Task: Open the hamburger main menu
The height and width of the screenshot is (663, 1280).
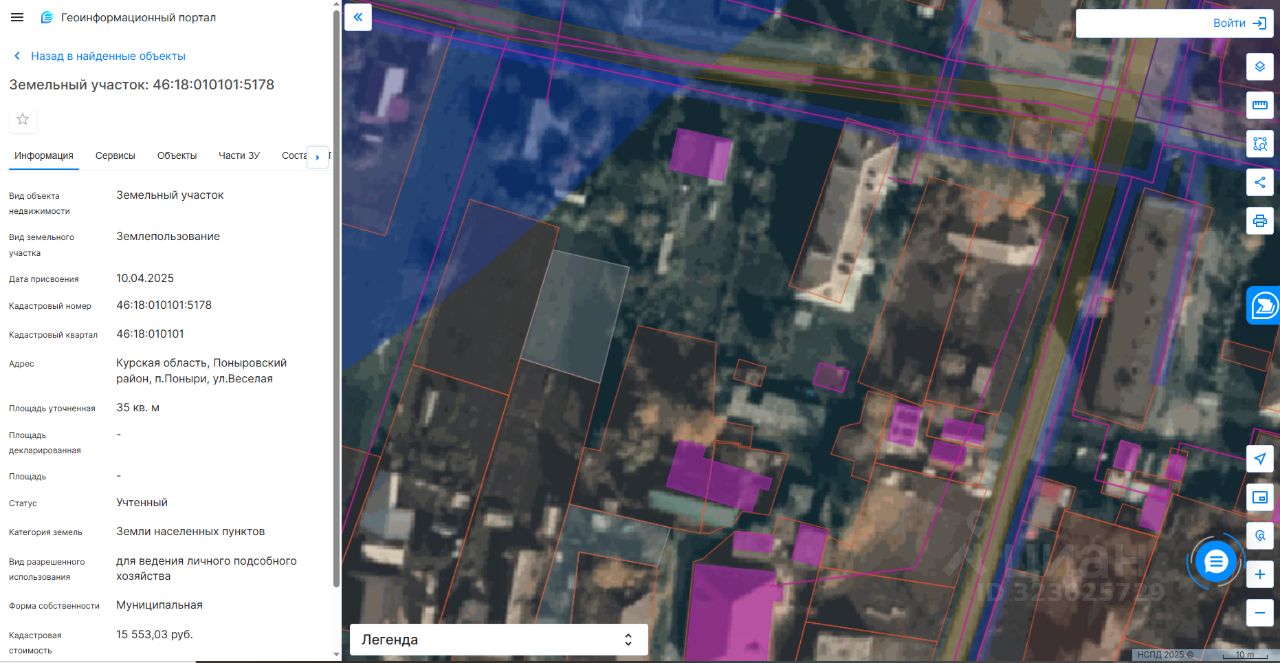Action: (17, 17)
